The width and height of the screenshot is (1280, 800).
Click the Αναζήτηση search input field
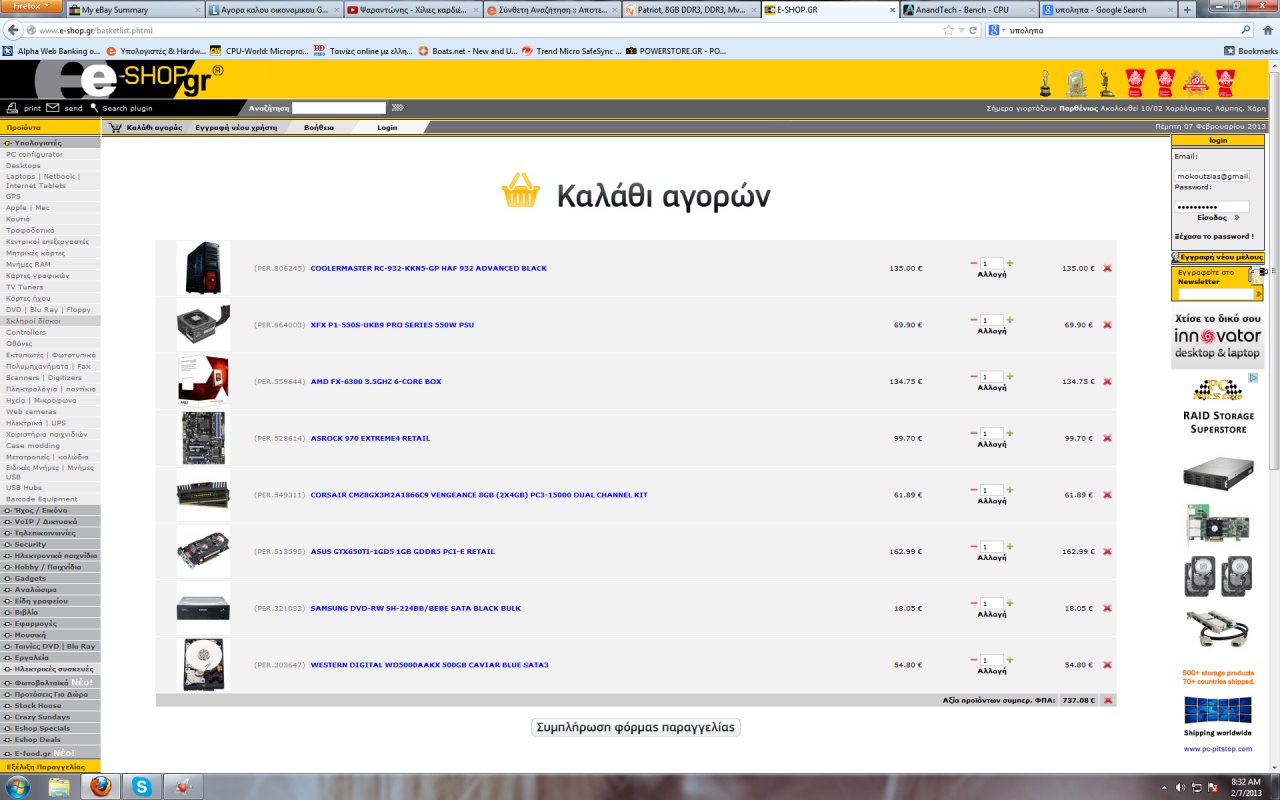[x=338, y=108]
